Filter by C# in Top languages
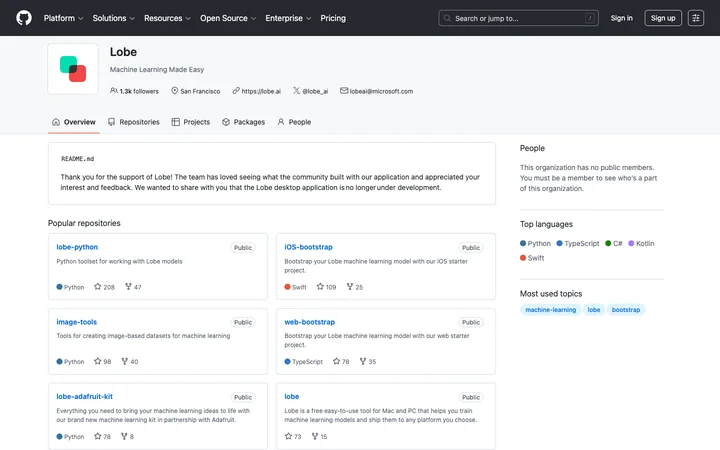 (x=613, y=243)
